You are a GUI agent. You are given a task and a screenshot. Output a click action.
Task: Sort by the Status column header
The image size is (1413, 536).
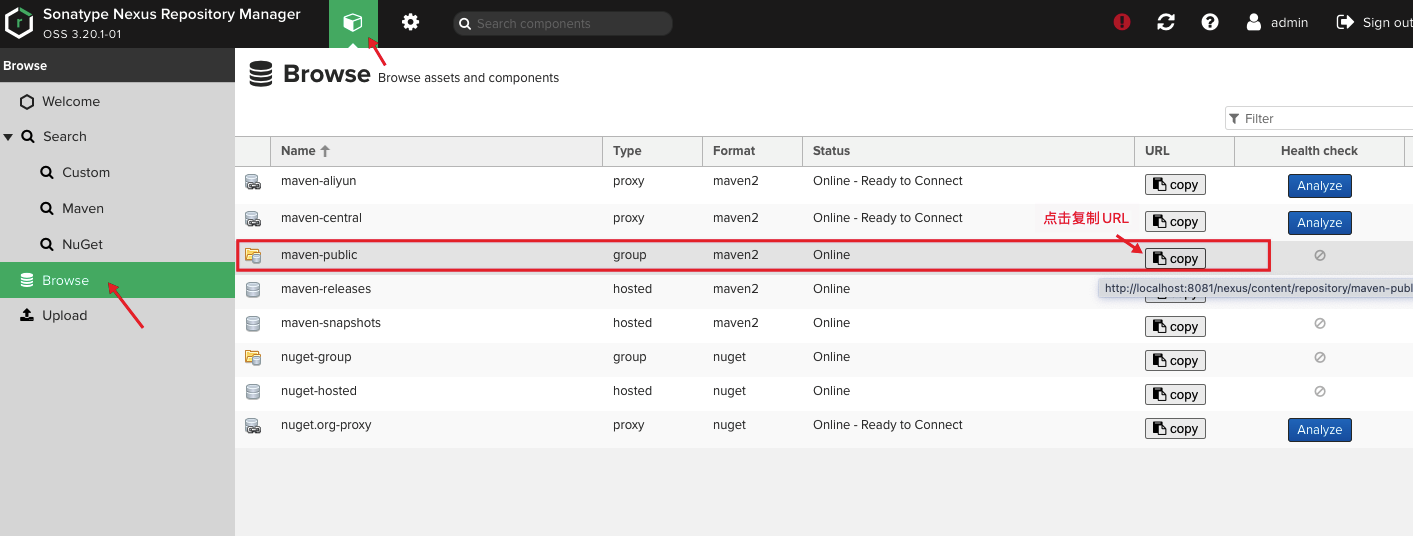(968, 151)
